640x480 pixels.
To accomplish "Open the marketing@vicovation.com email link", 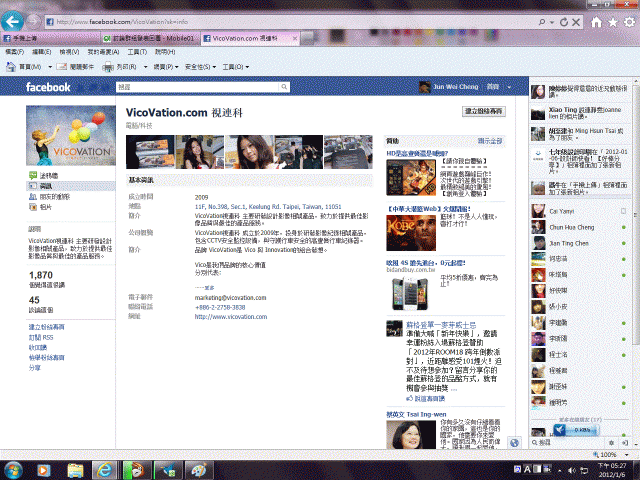I will point(230,298).
